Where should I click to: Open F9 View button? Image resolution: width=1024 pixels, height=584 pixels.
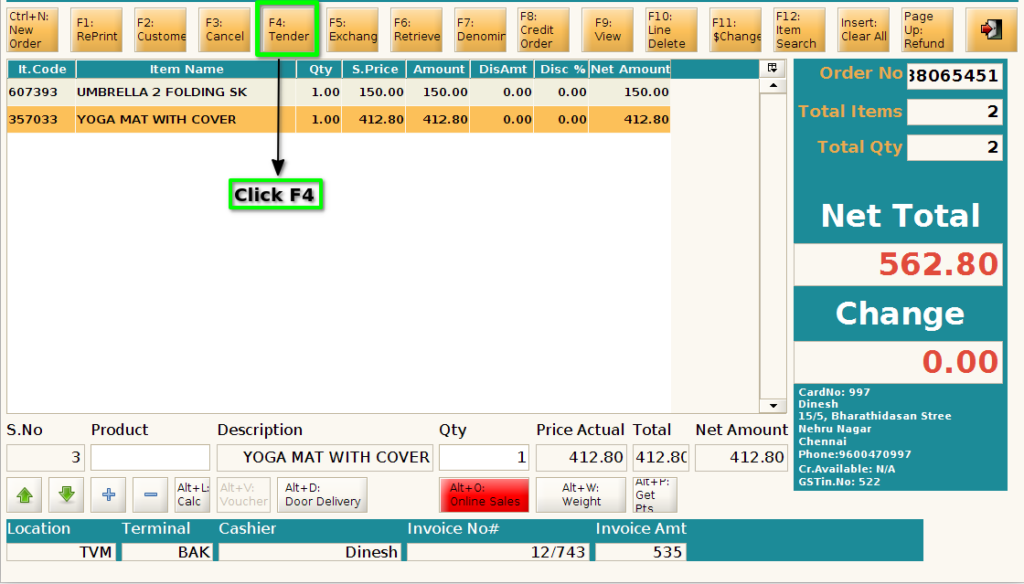pyautogui.click(x=607, y=29)
